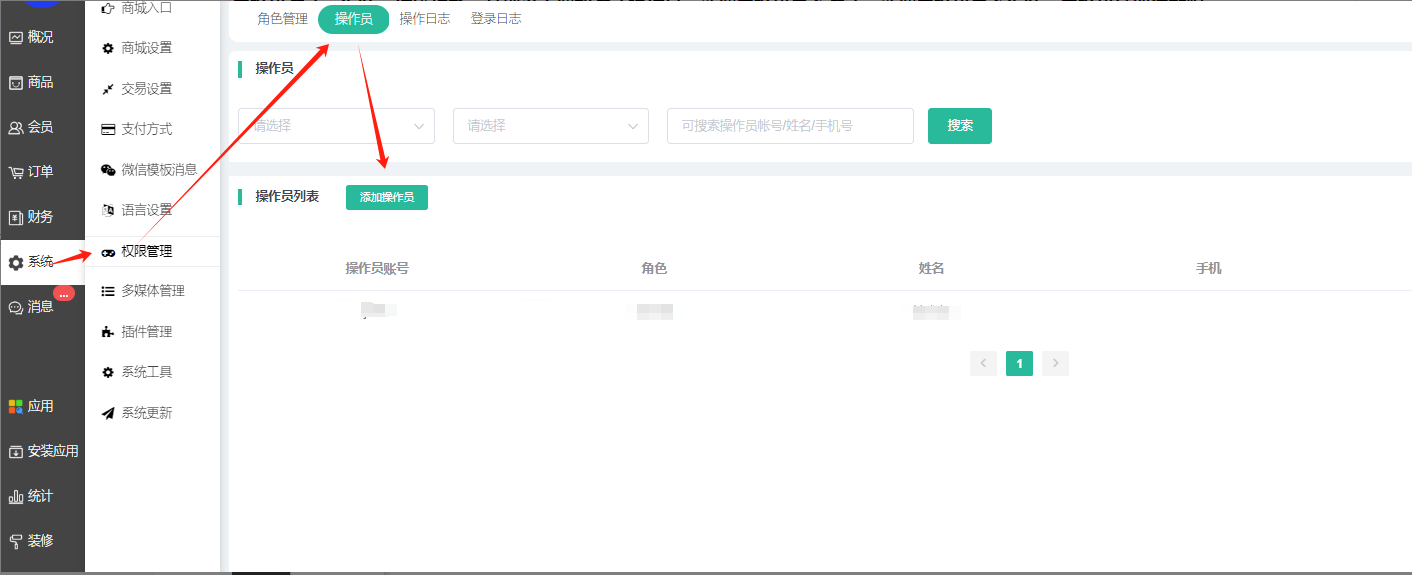Switch to the 角色管理 tab
Viewport: 1412px width, 575px height.
click(x=282, y=19)
